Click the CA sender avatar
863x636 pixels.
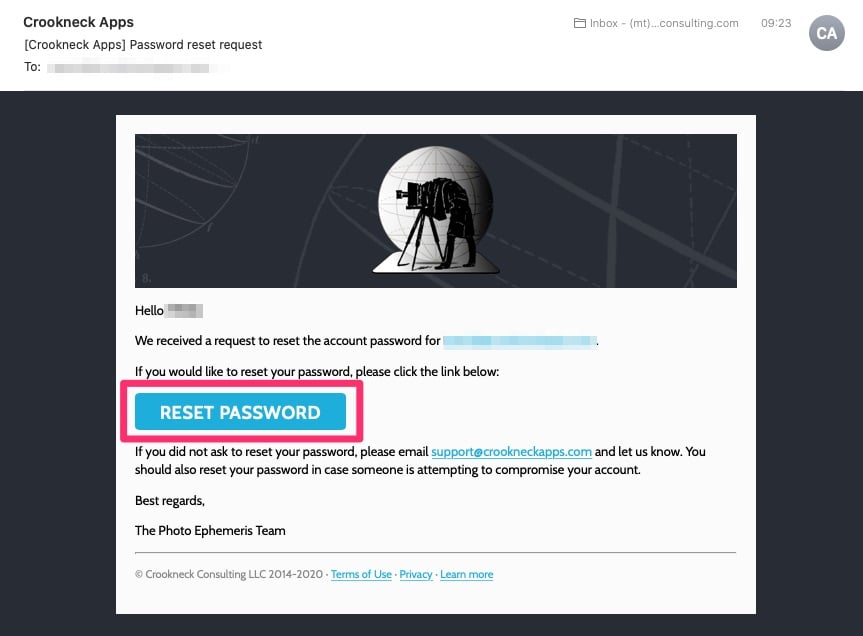tap(826, 33)
